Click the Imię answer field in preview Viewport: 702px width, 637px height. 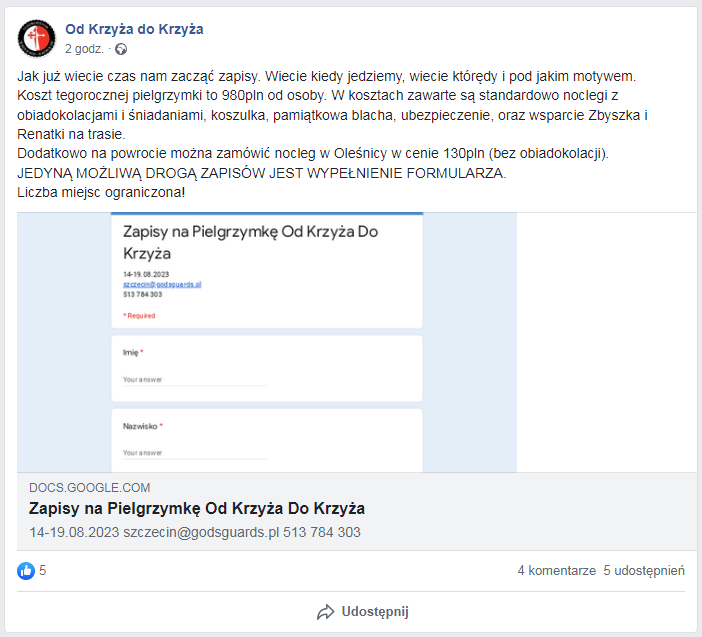pos(195,380)
